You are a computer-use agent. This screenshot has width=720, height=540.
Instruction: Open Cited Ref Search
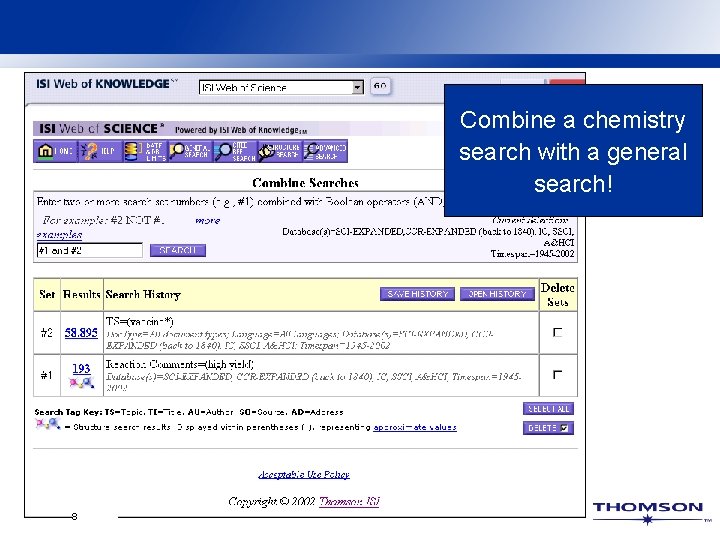(235, 151)
